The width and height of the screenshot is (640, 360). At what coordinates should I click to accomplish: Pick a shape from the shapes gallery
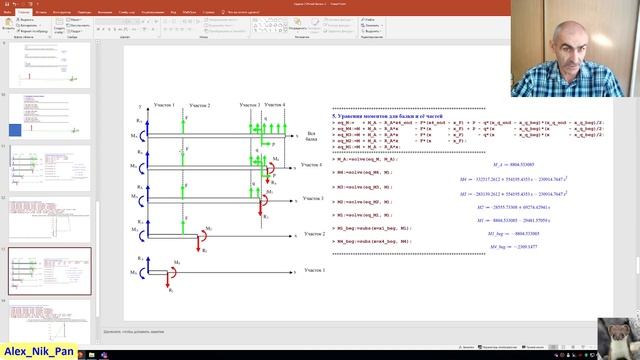pyautogui.click(x=269, y=25)
